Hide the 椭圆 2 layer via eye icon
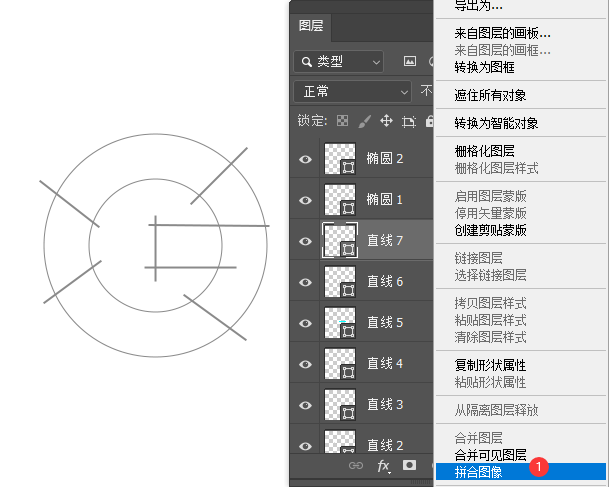Viewport: 609px width, 487px height. point(305,159)
